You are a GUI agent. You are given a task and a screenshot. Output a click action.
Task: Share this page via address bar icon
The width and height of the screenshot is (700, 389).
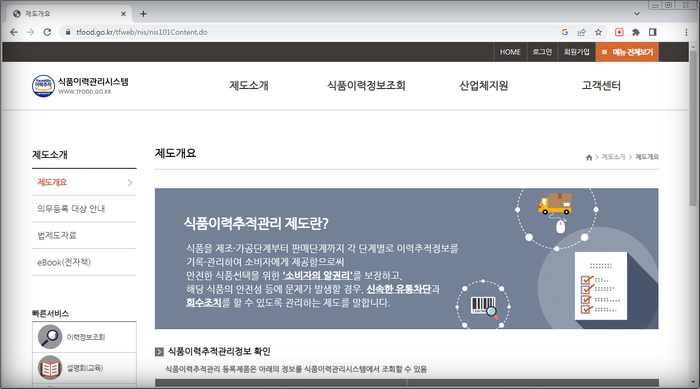coord(582,32)
